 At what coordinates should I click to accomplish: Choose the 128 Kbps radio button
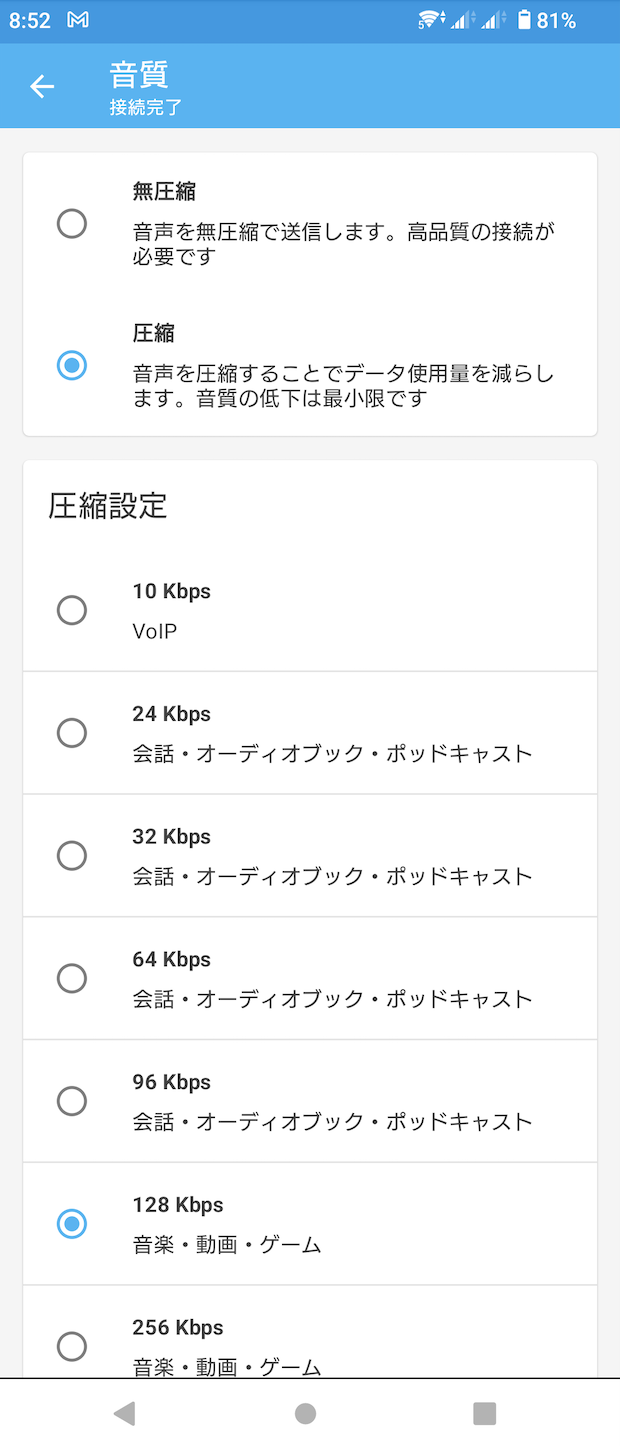coord(72,1223)
